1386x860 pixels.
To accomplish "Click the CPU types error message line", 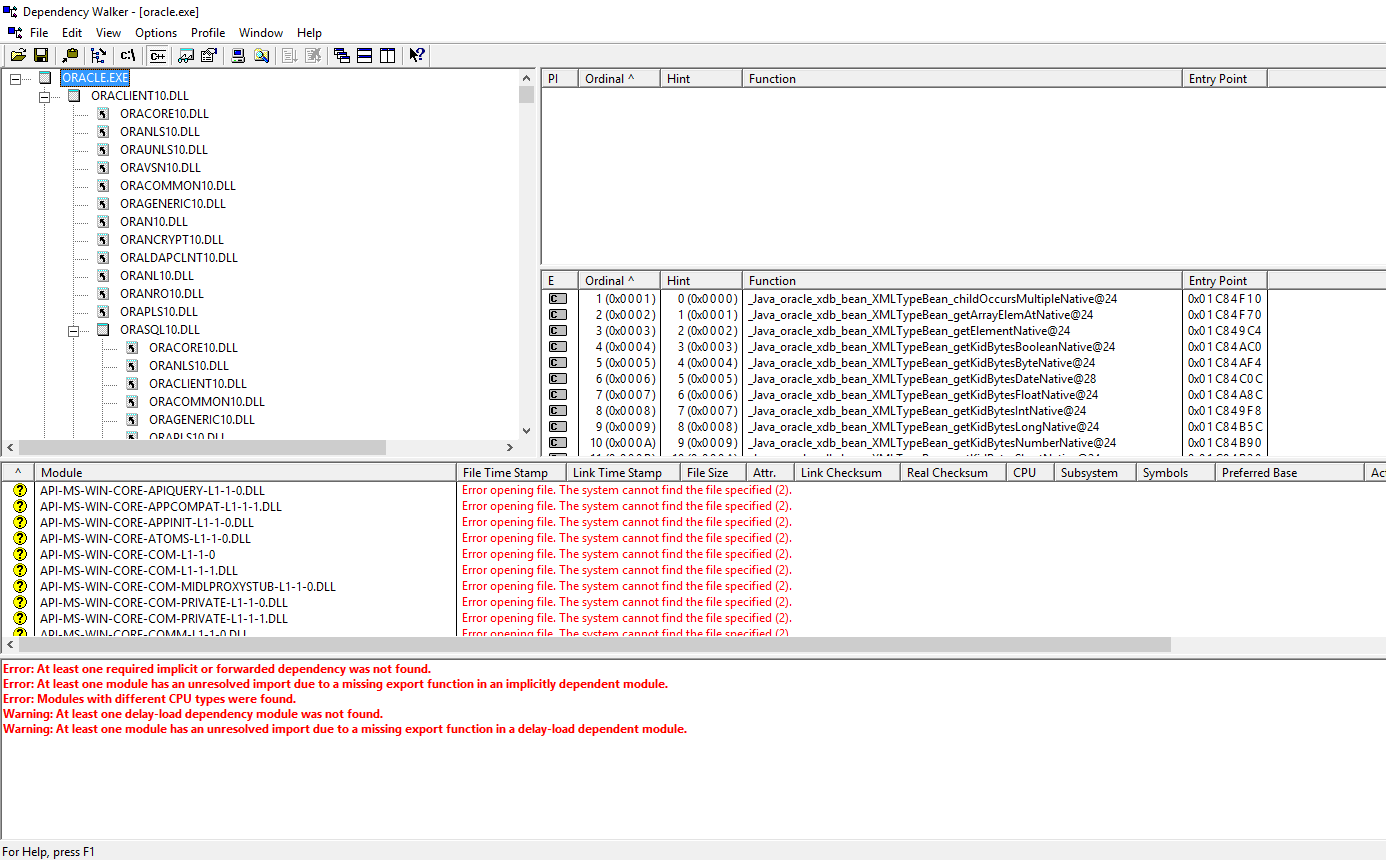I will pyautogui.click(x=150, y=699).
